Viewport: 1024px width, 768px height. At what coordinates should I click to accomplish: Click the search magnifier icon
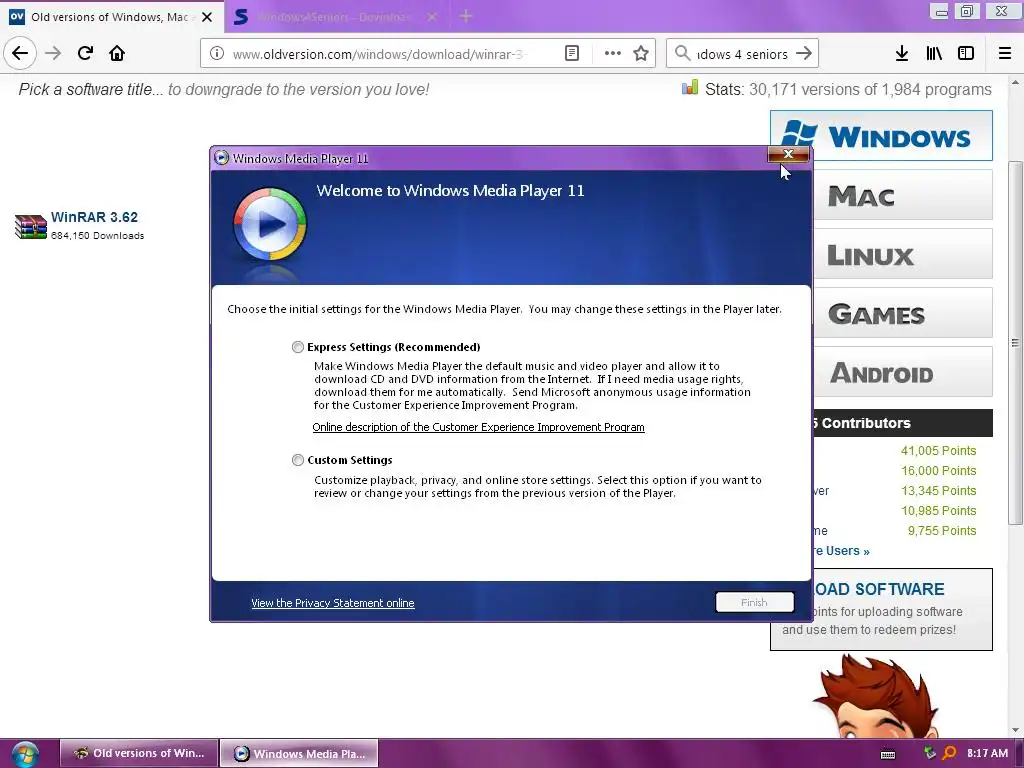(x=682, y=54)
